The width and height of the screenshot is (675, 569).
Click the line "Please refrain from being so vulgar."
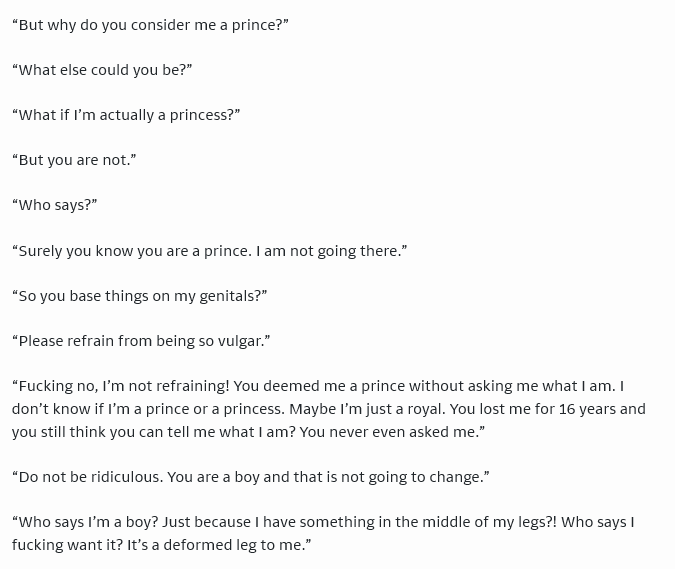coord(141,341)
